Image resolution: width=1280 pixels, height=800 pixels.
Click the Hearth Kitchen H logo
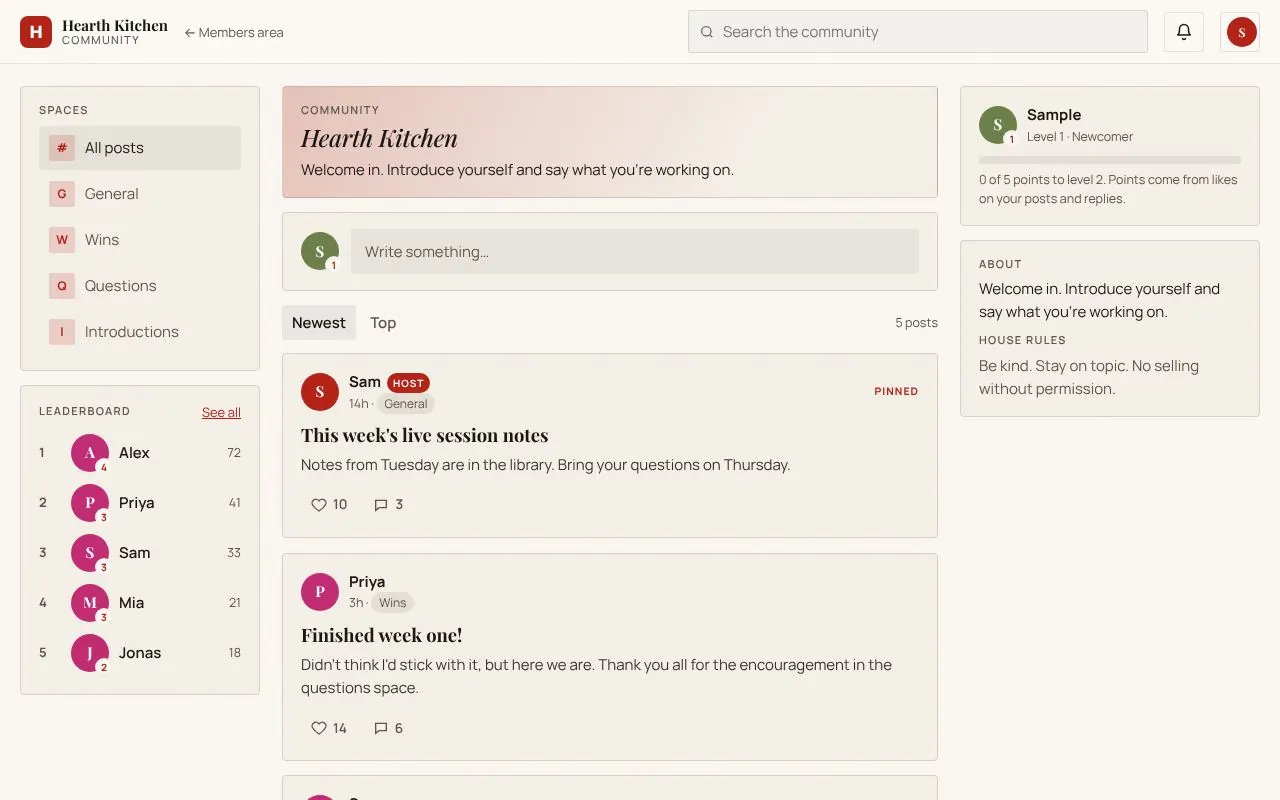36,32
